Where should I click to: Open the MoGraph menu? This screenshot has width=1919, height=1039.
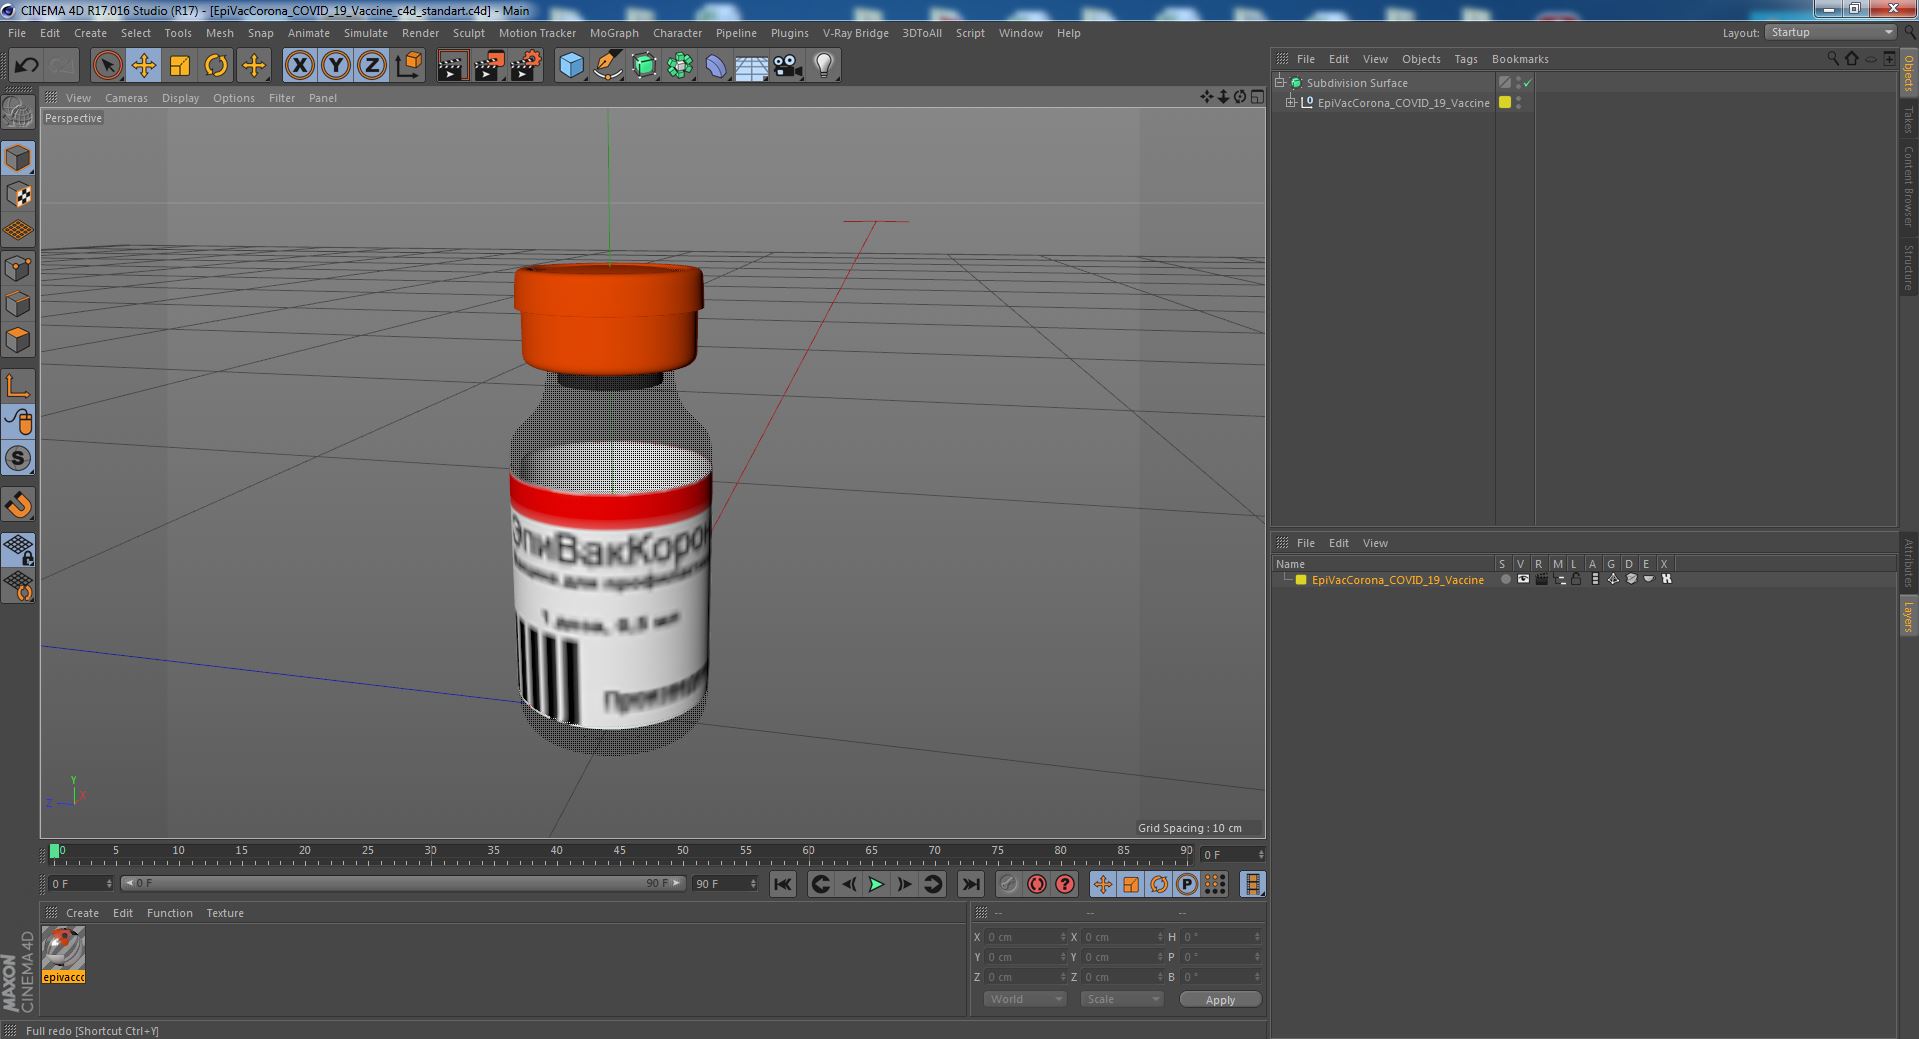point(614,33)
